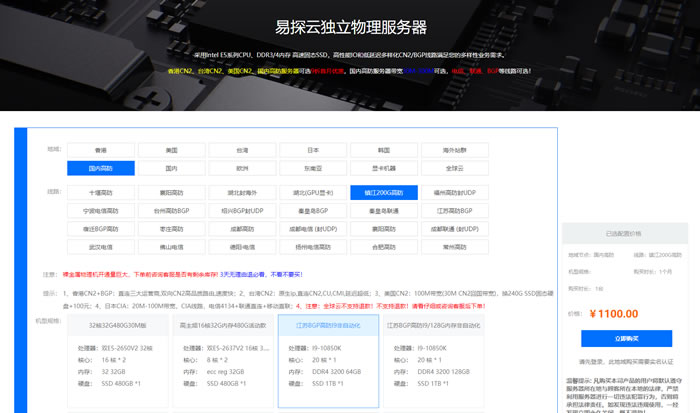Choose the 德阳电信 line
Viewport: 700px width, 413px height.
242,247
